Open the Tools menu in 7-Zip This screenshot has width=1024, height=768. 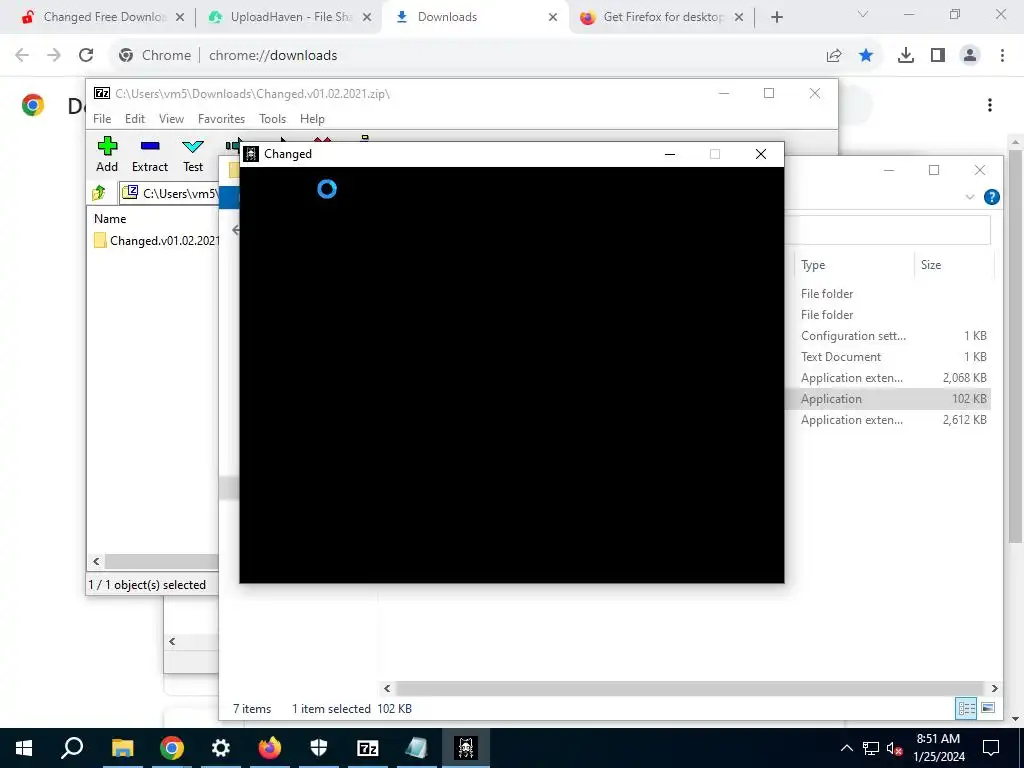tap(272, 119)
